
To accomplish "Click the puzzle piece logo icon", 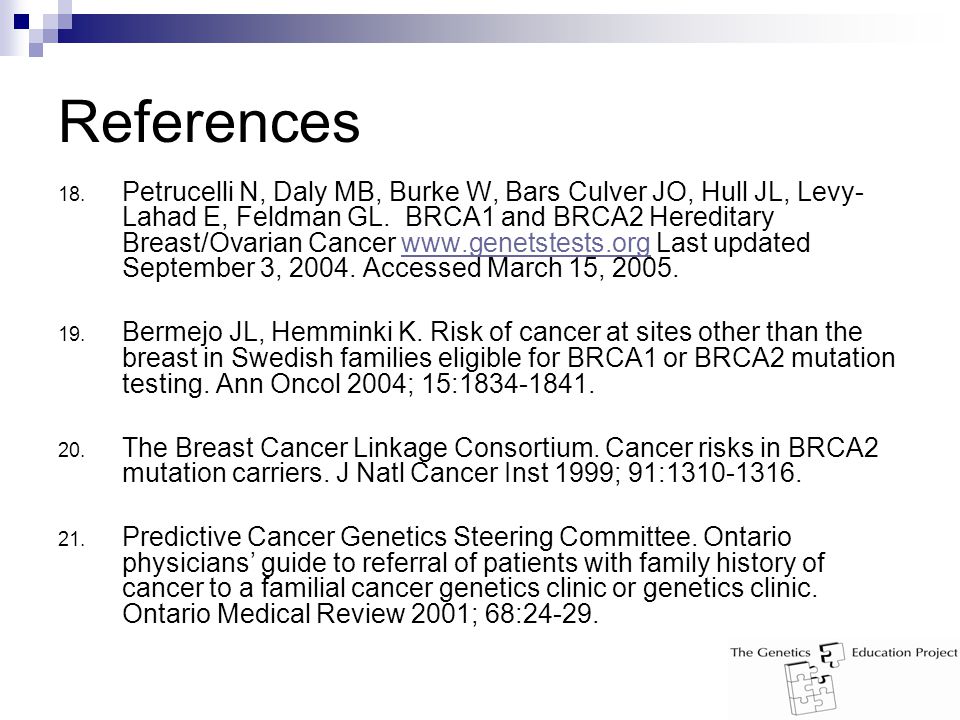I will [x=809, y=688].
